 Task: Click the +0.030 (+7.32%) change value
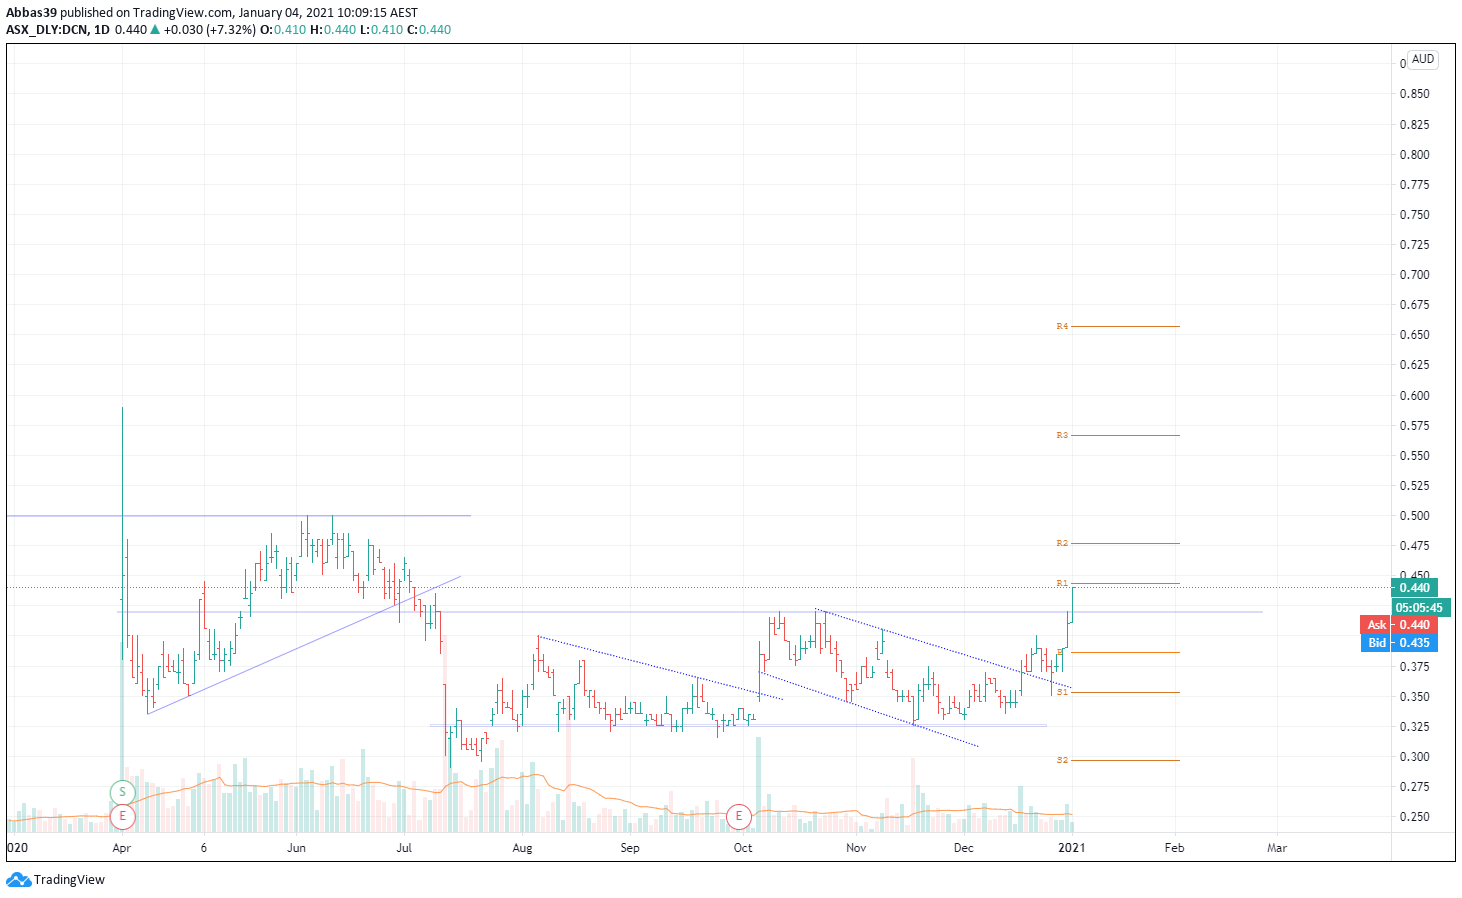pos(210,30)
